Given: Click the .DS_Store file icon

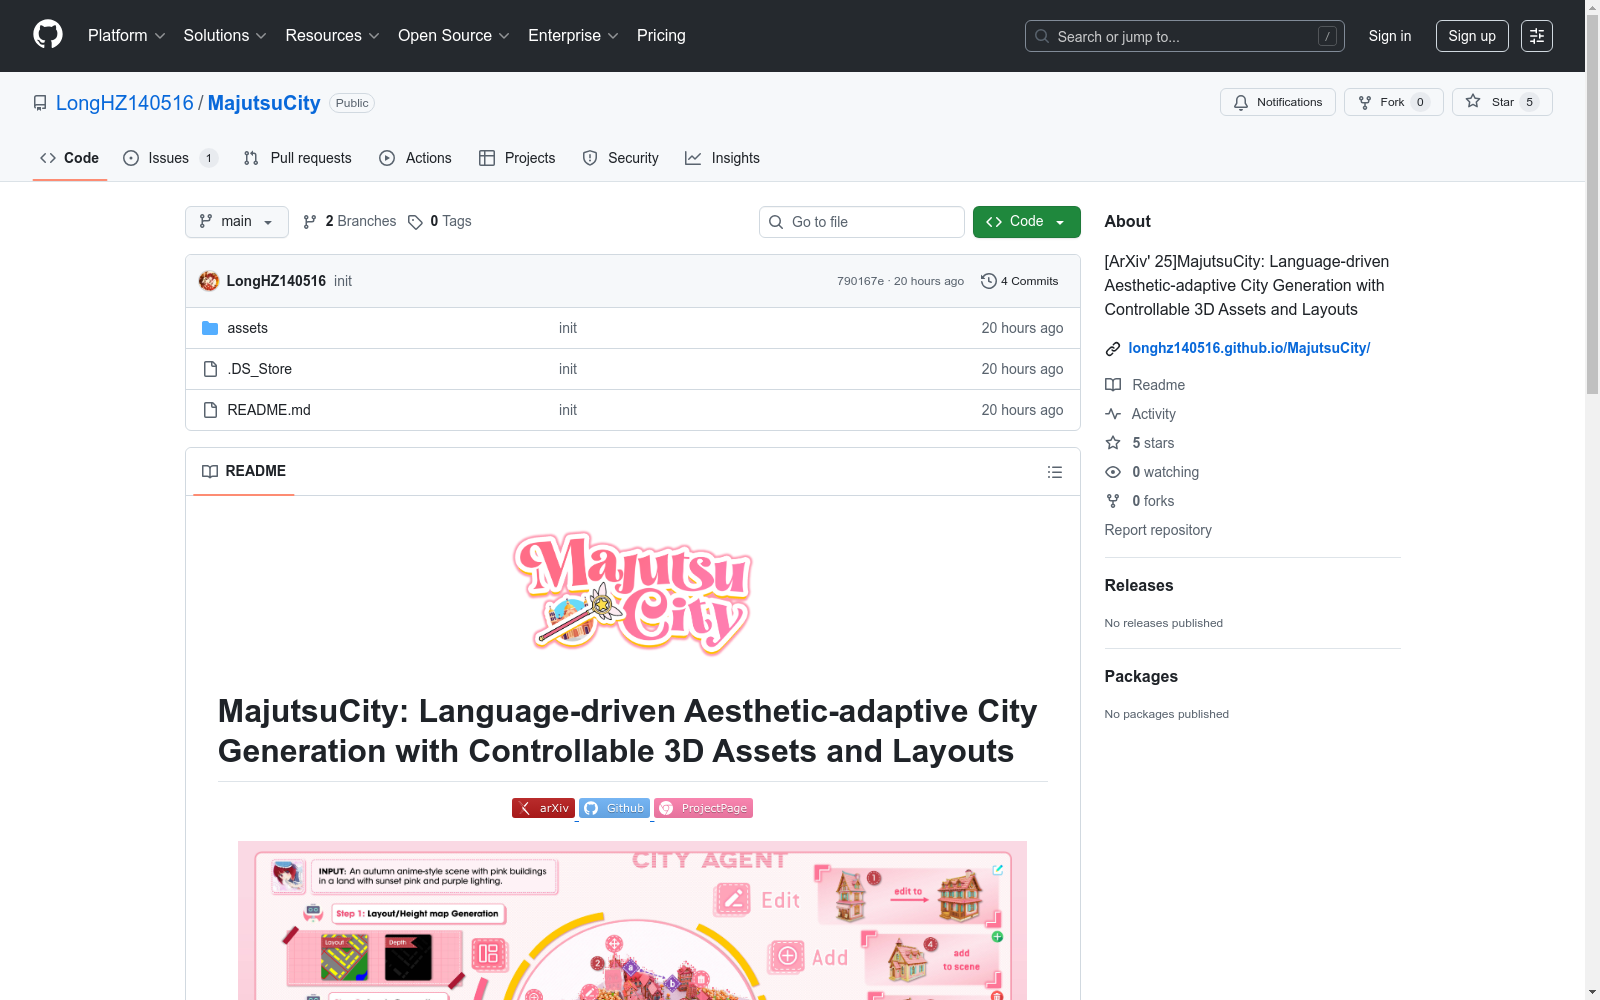Looking at the screenshot, I should coord(210,369).
